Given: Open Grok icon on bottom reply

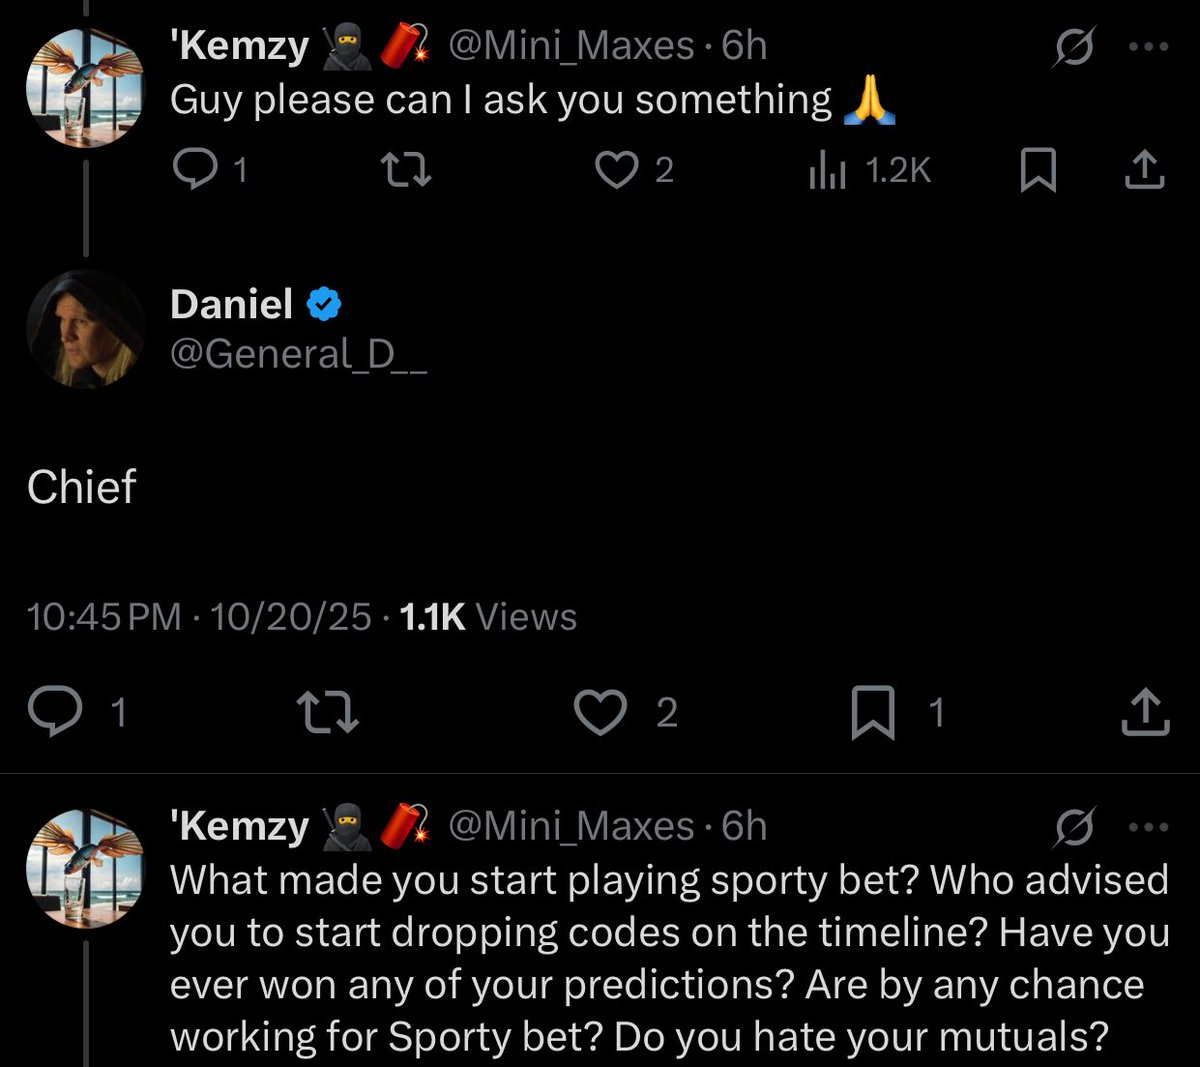Looking at the screenshot, I should tap(1075, 827).
